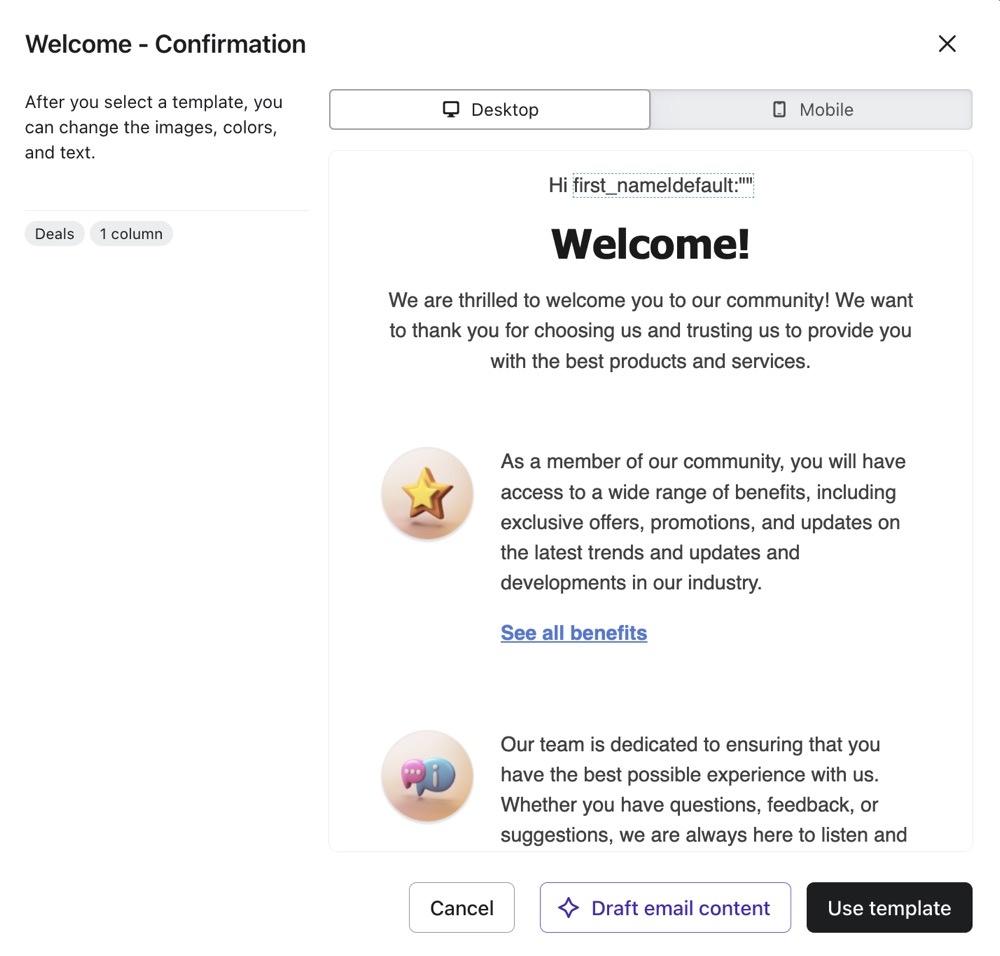Click the Deals tag
The image size is (1000, 956).
pyautogui.click(x=54, y=234)
